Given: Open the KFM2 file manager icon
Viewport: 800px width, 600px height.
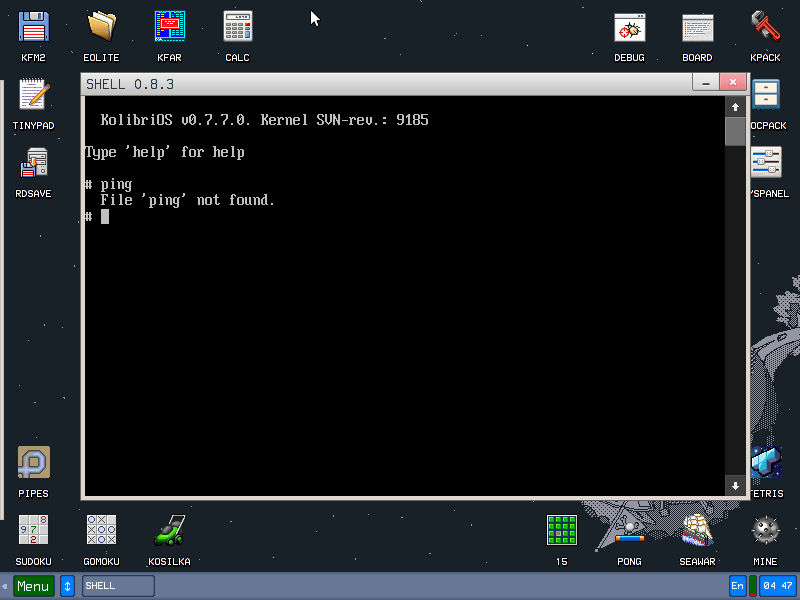Looking at the screenshot, I should pyautogui.click(x=34, y=27).
